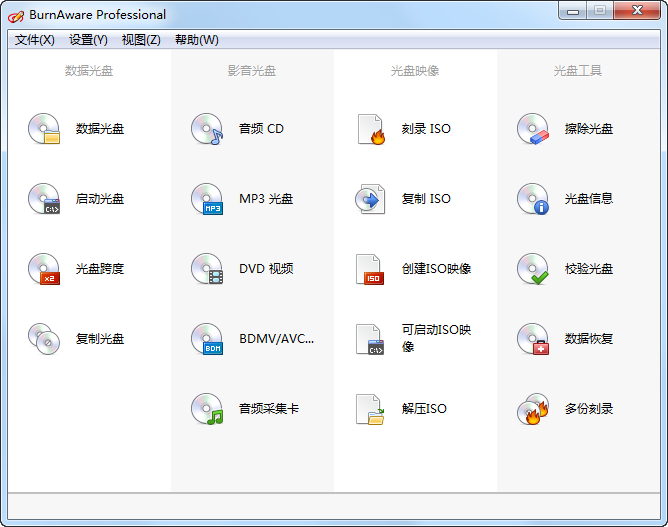
Task: Click the 启动光盘 text label
Action: point(100,199)
